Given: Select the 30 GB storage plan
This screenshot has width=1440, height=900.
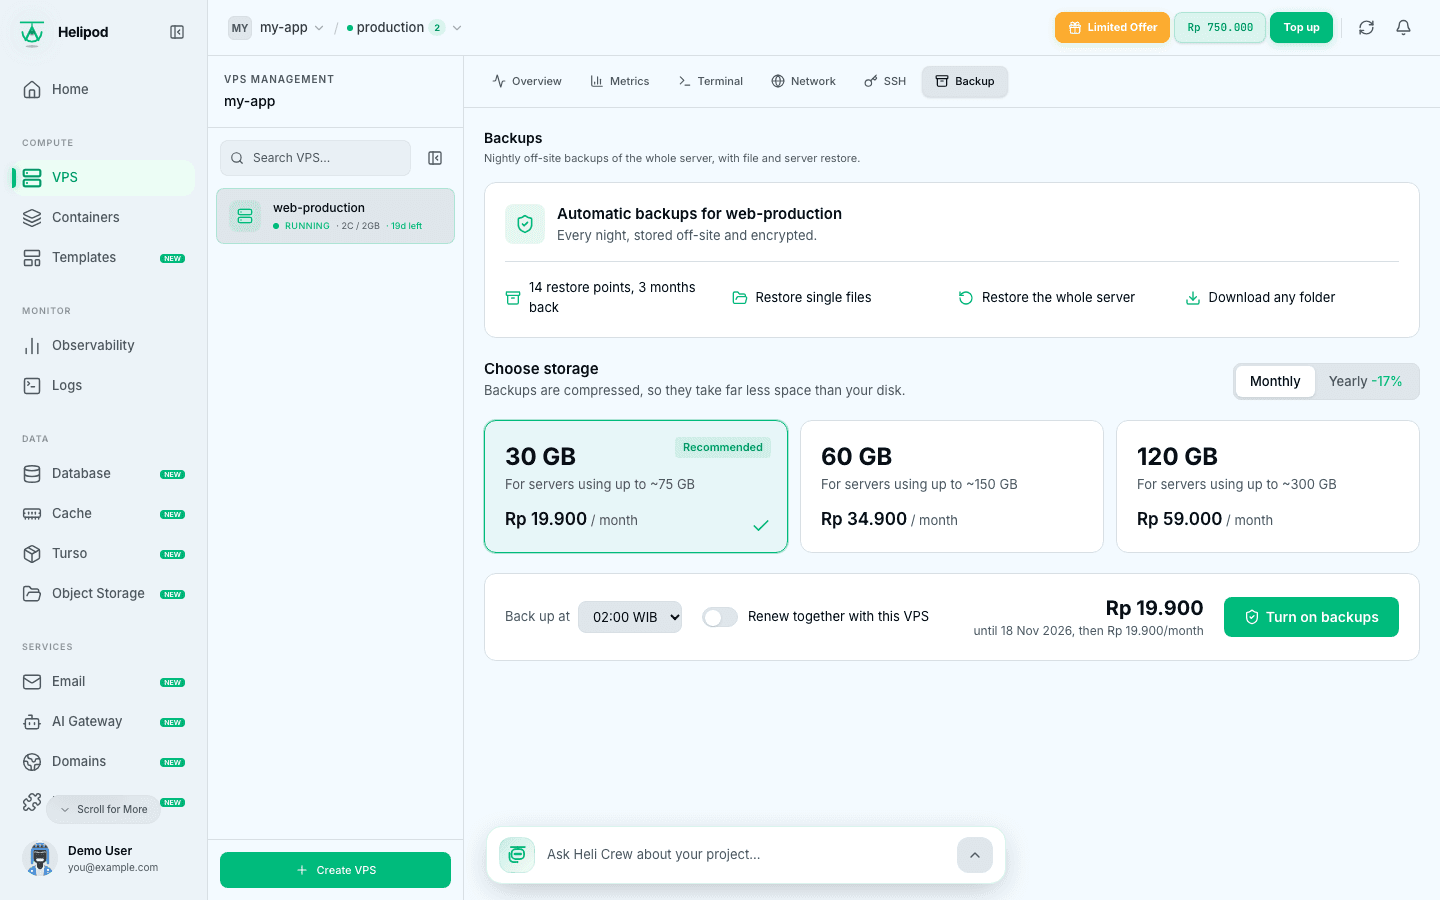Looking at the screenshot, I should tap(636, 486).
